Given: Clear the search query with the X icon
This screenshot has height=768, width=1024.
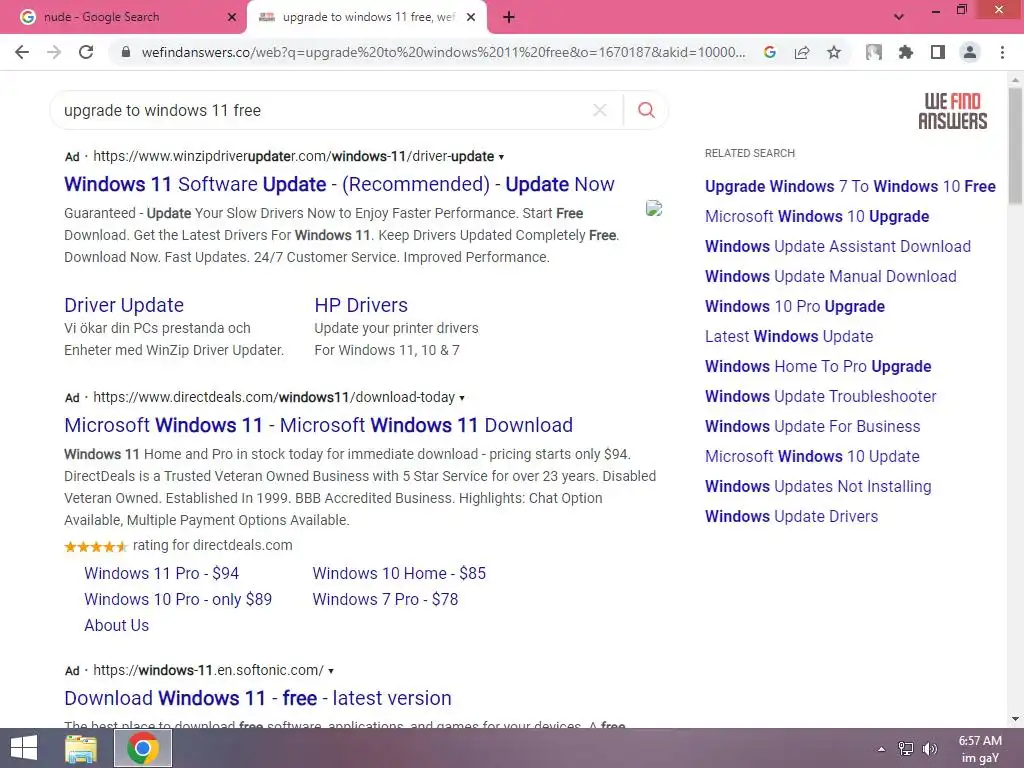Looking at the screenshot, I should pyautogui.click(x=600, y=110).
